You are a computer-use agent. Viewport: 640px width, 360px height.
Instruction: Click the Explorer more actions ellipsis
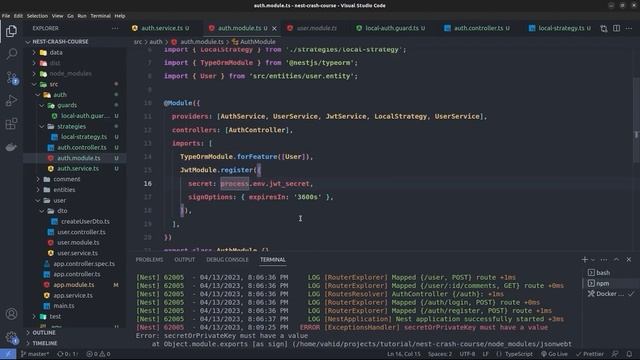coord(115,28)
